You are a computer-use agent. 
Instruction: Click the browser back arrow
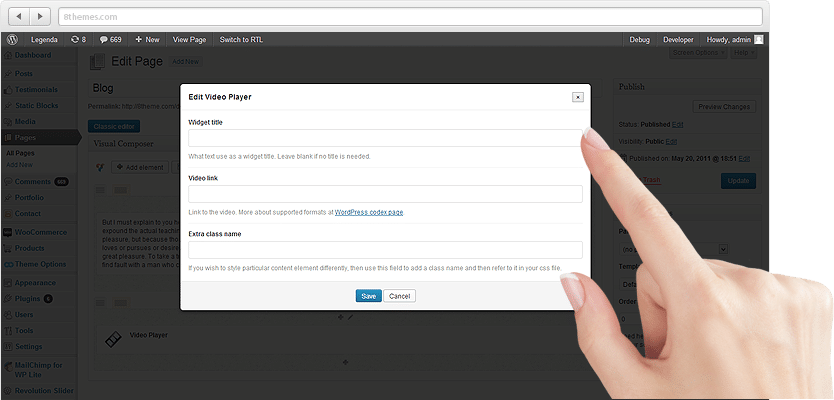[19, 16]
